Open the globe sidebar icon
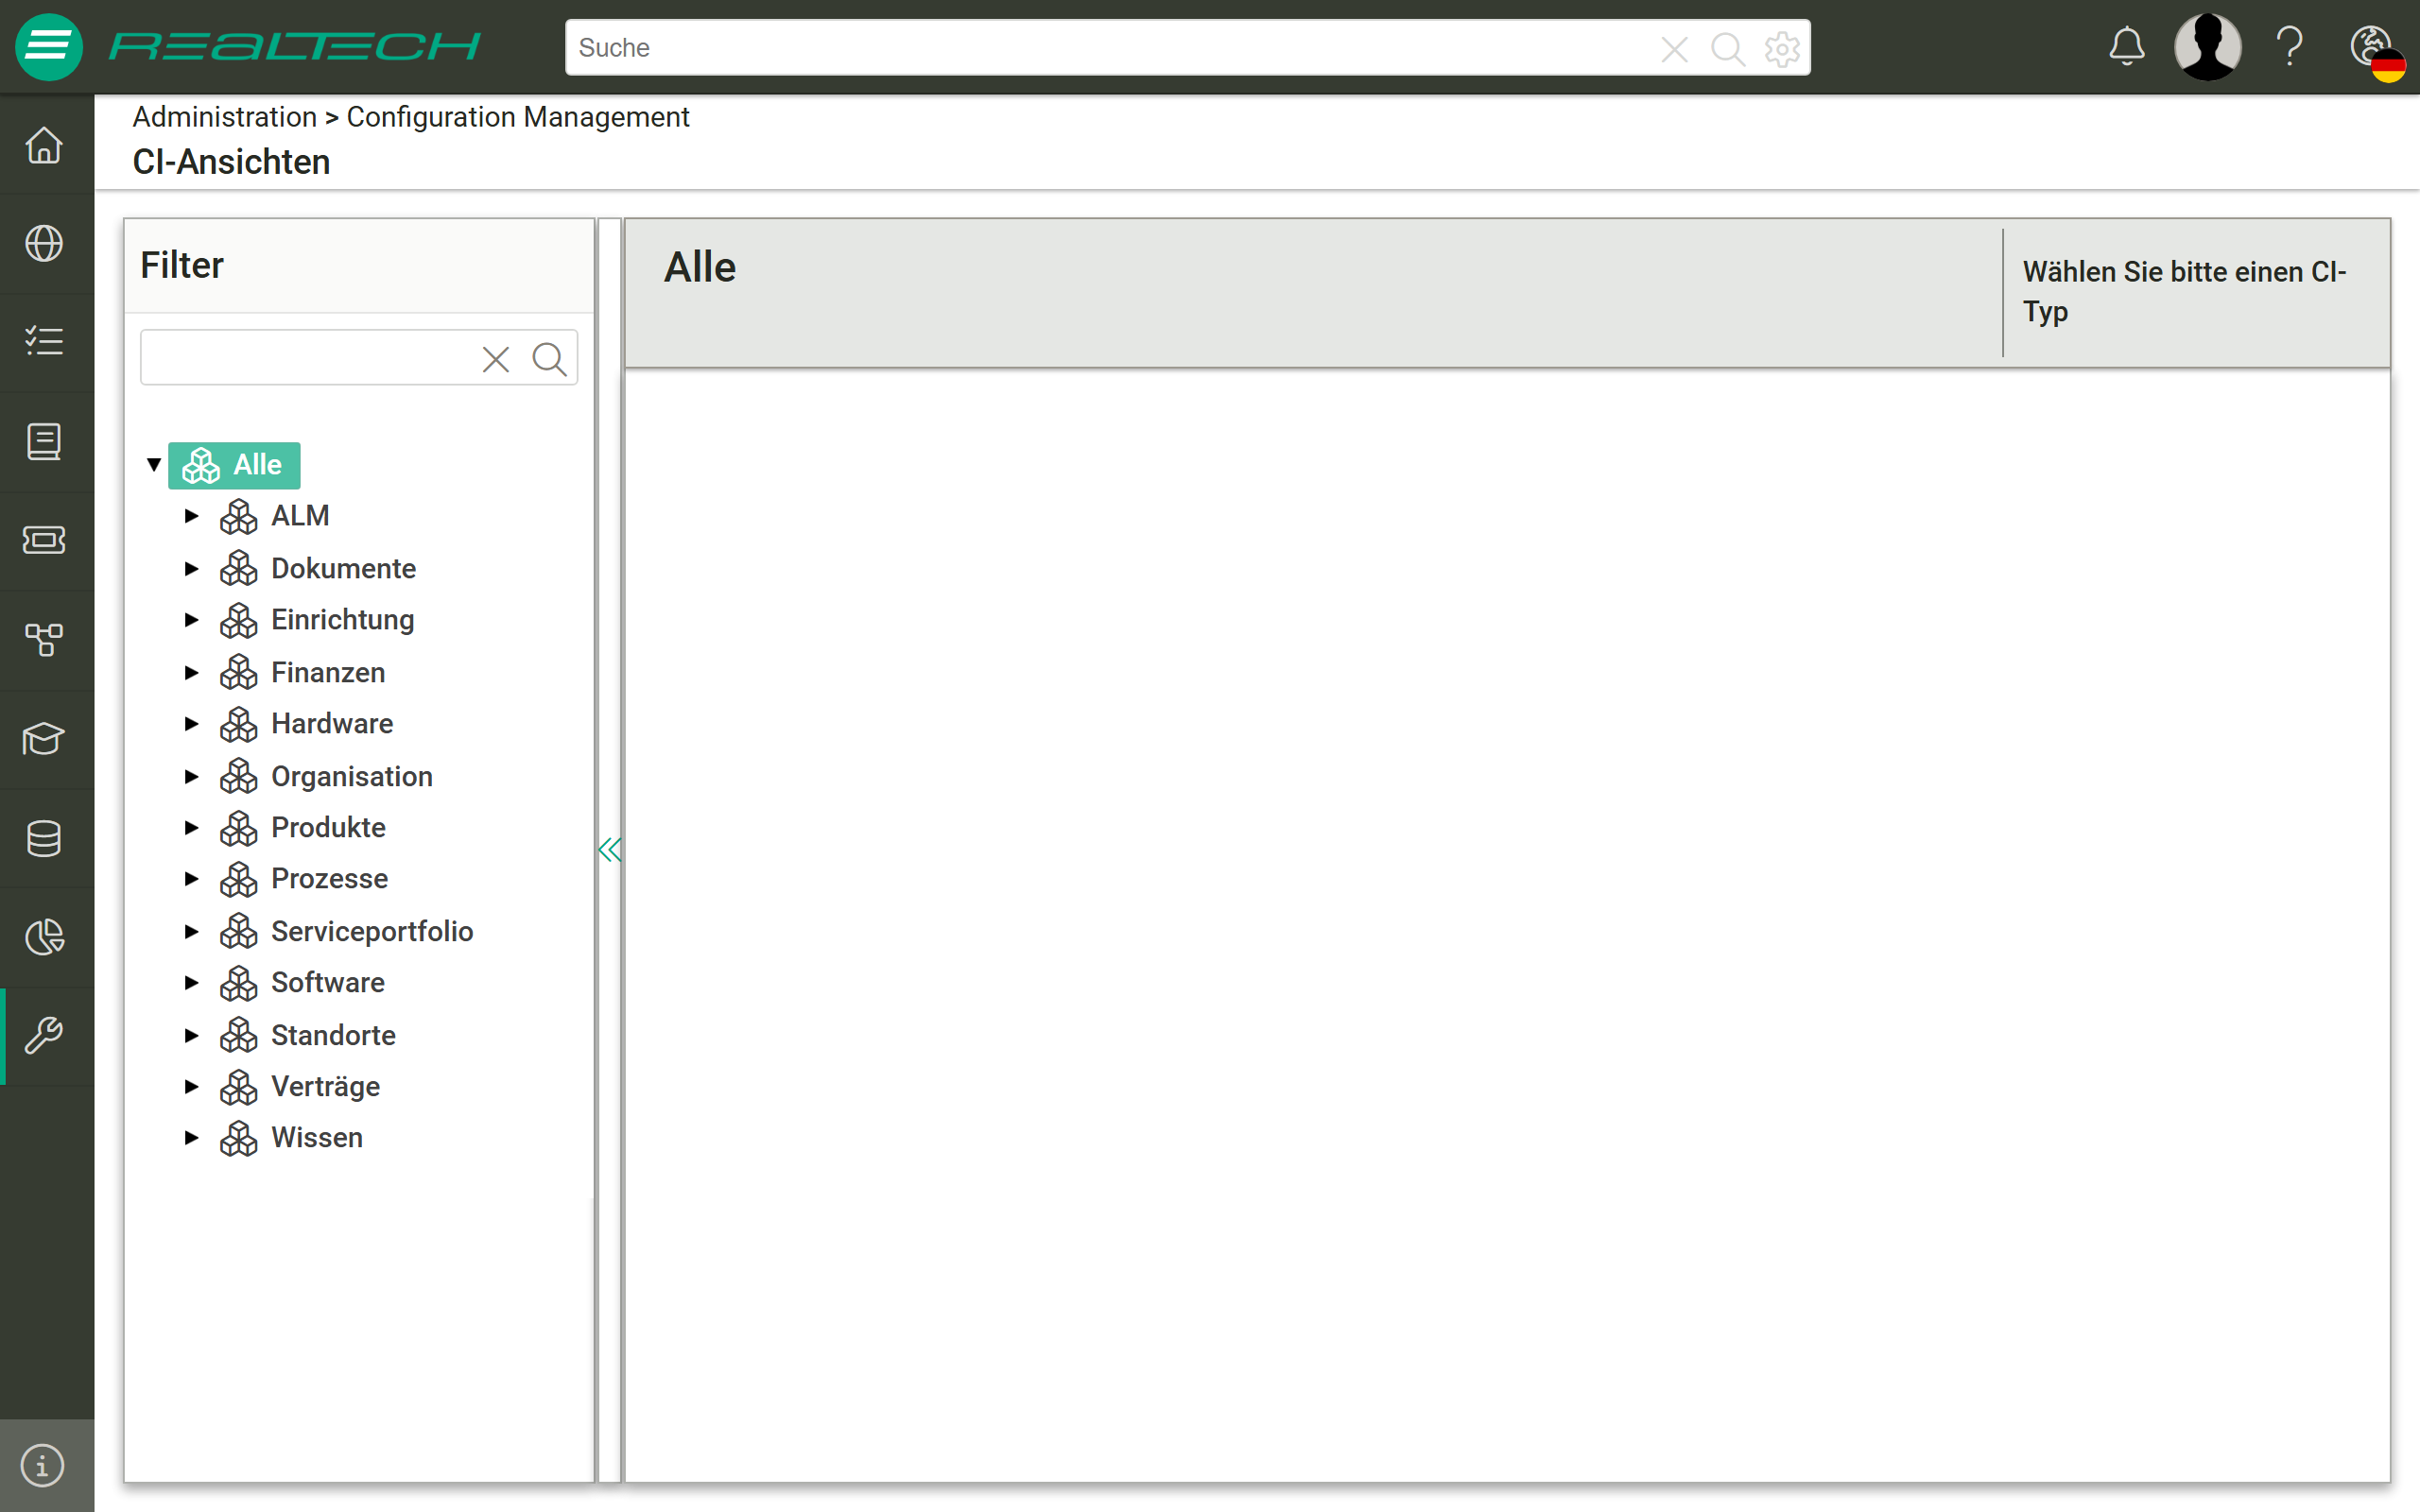The width and height of the screenshot is (2420, 1512). [x=44, y=243]
